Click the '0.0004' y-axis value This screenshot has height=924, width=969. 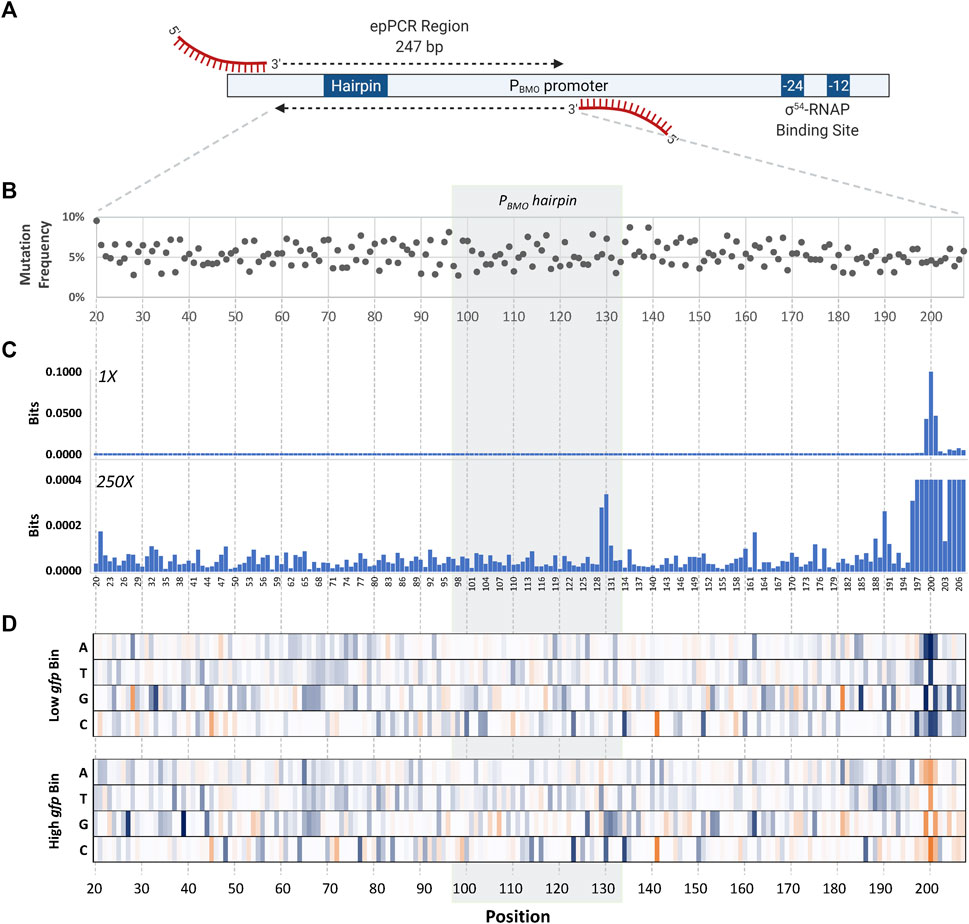click(x=64, y=480)
